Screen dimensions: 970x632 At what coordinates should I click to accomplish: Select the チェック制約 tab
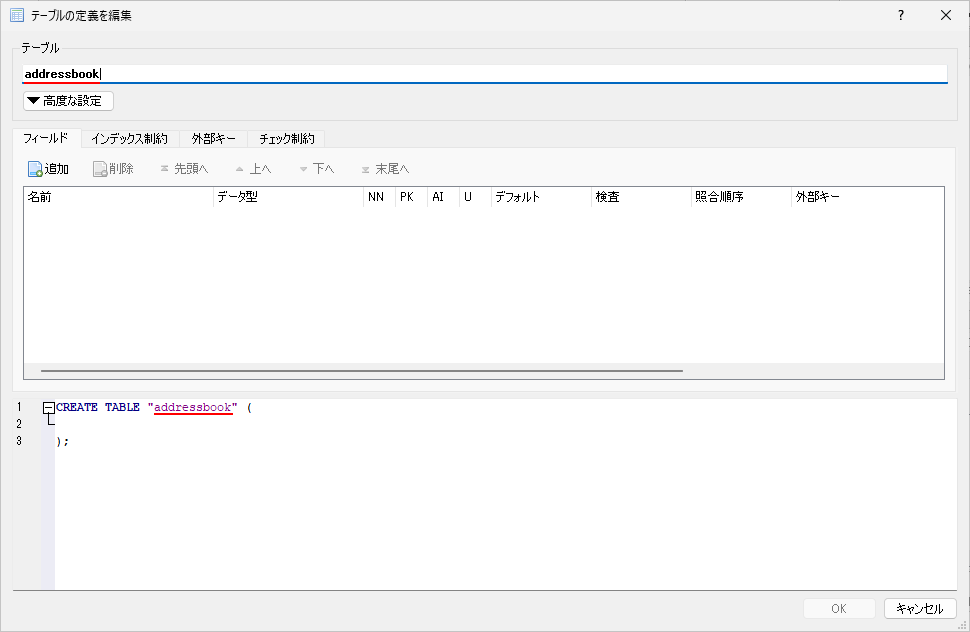(x=286, y=139)
